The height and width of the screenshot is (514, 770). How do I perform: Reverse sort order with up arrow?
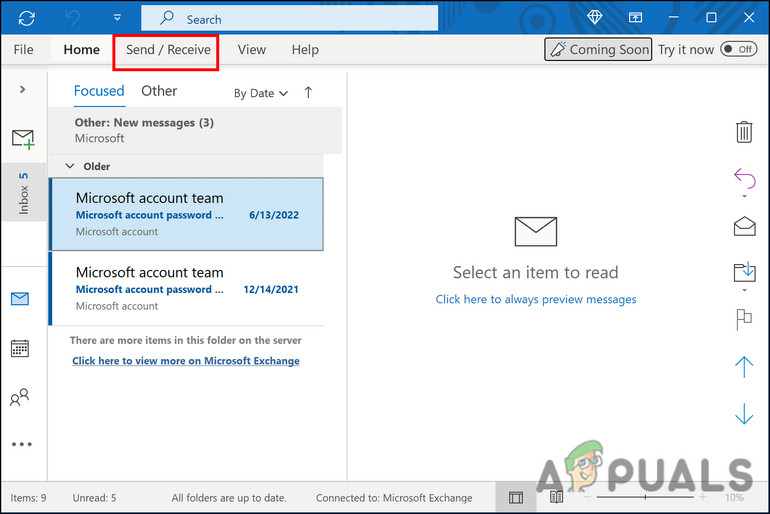[308, 92]
